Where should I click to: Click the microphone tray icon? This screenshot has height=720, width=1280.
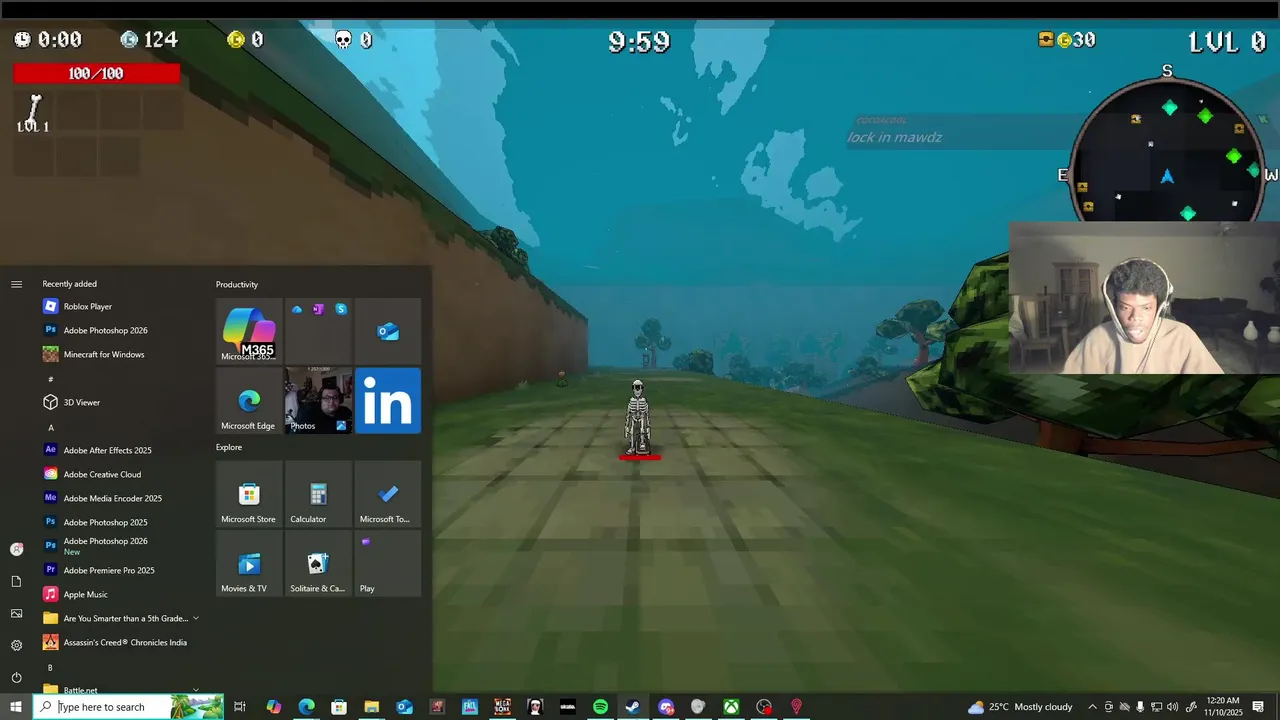(1140, 707)
